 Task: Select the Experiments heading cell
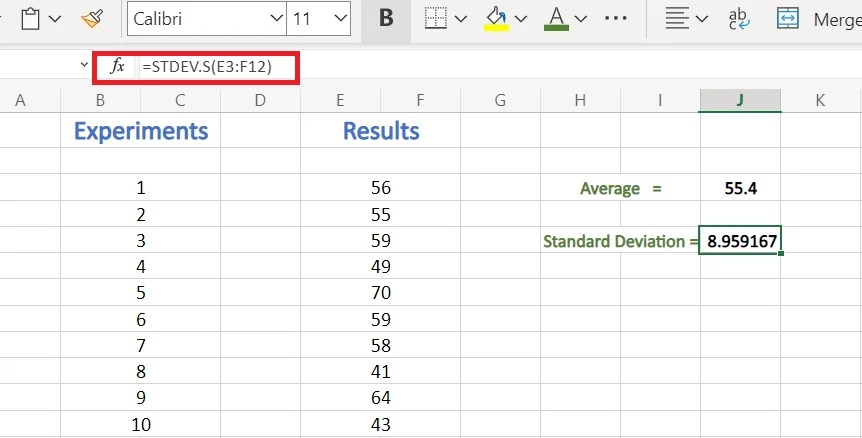(x=141, y=130)
